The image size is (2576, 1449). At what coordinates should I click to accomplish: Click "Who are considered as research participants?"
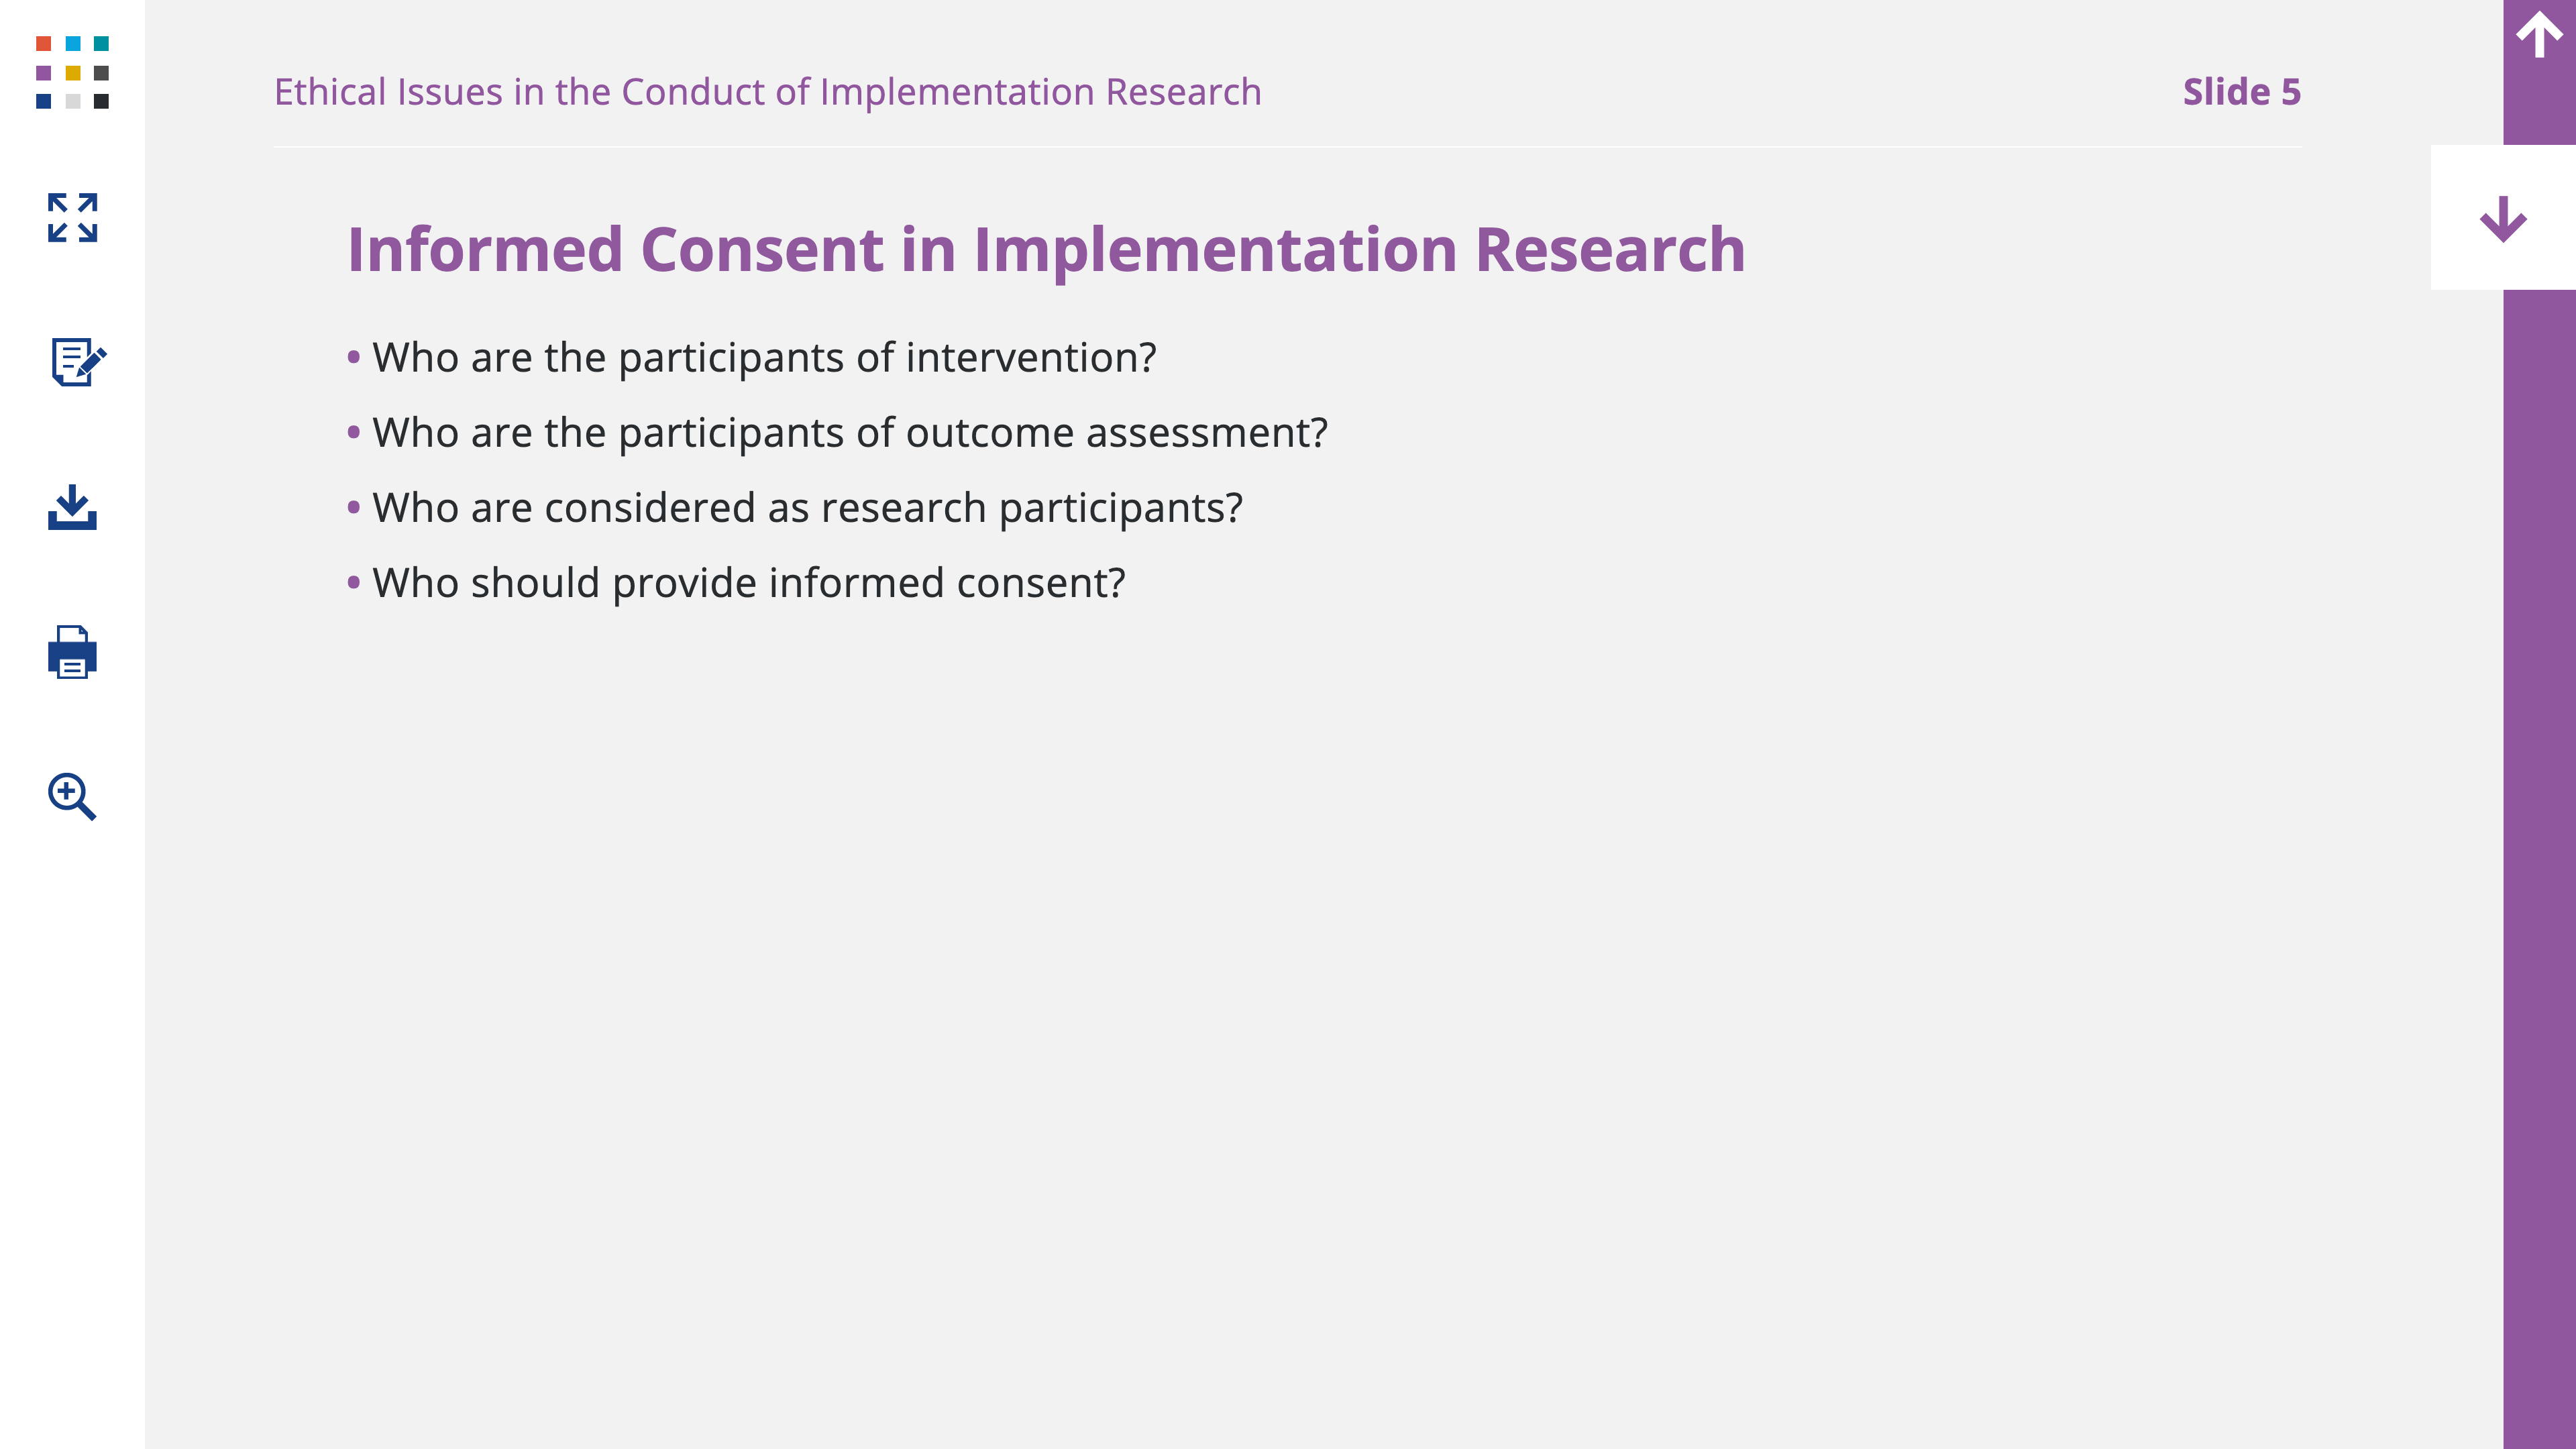[x=806, y=508]
